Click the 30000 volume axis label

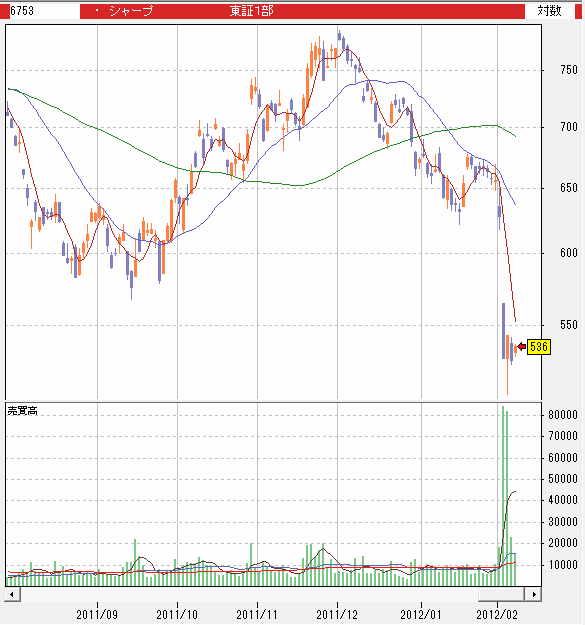[563, 522]
